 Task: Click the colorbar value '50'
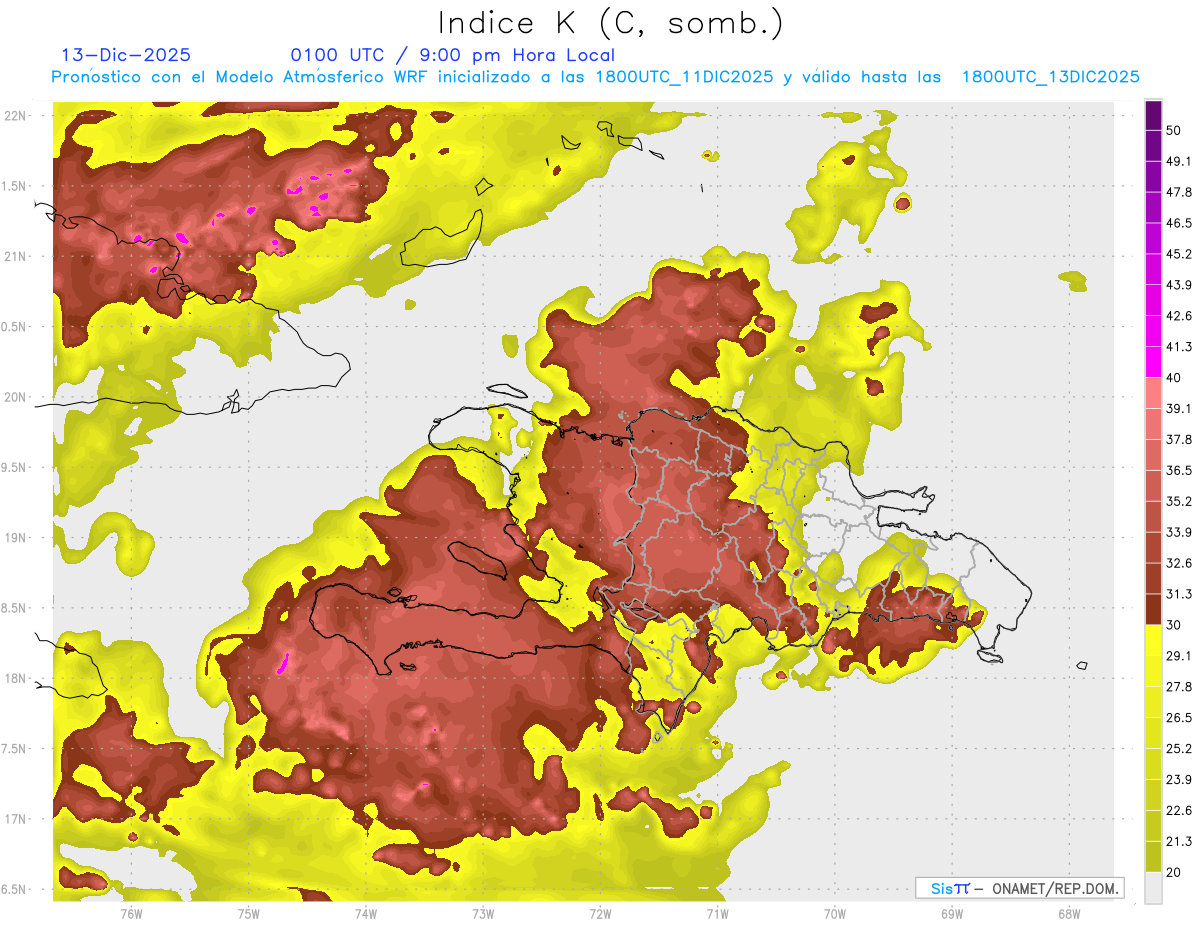[1173, 131]
